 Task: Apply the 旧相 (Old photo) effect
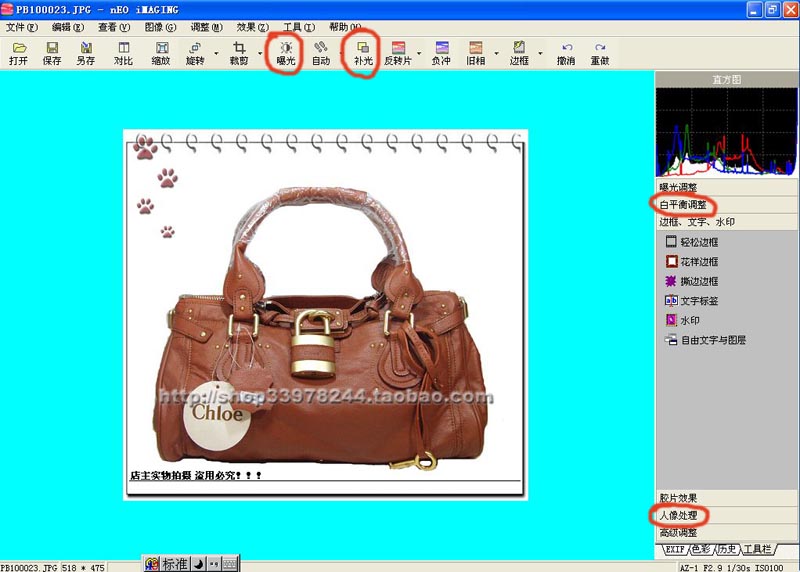(476, 54)
